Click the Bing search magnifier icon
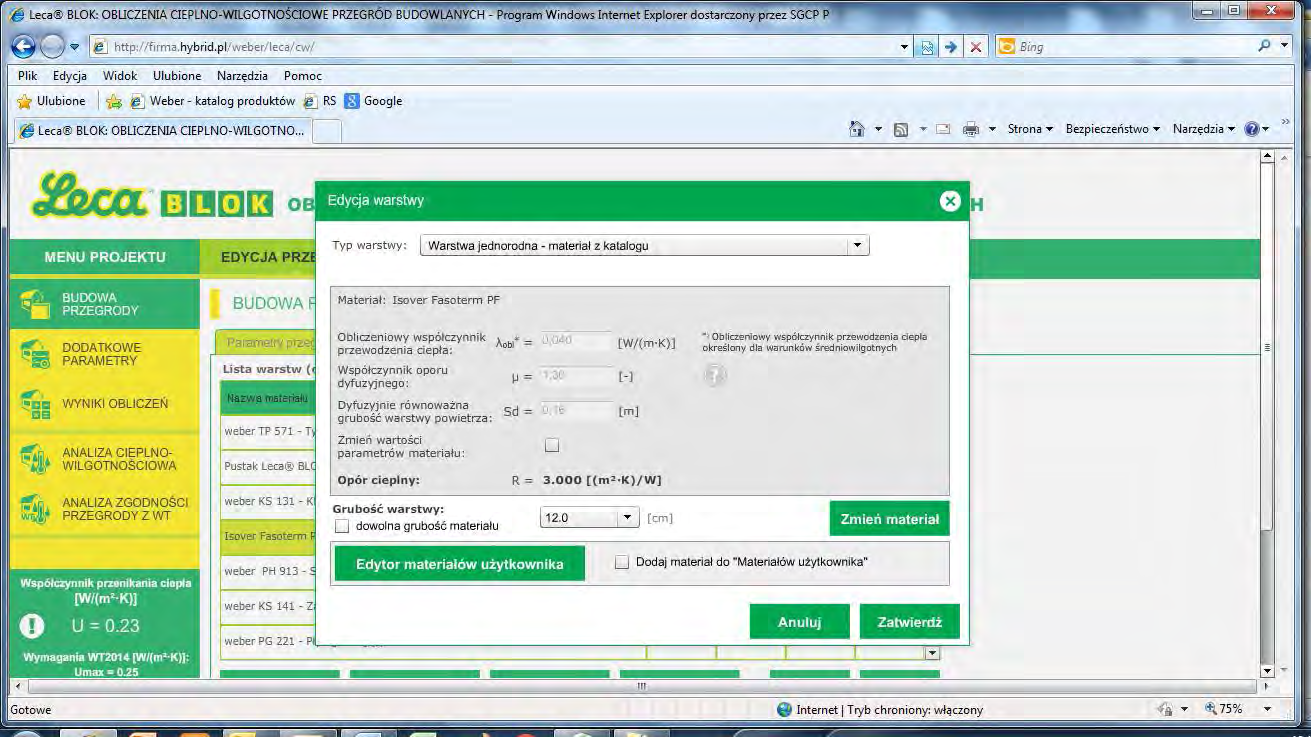The image size is (1311, 737). click(1266, 46)
